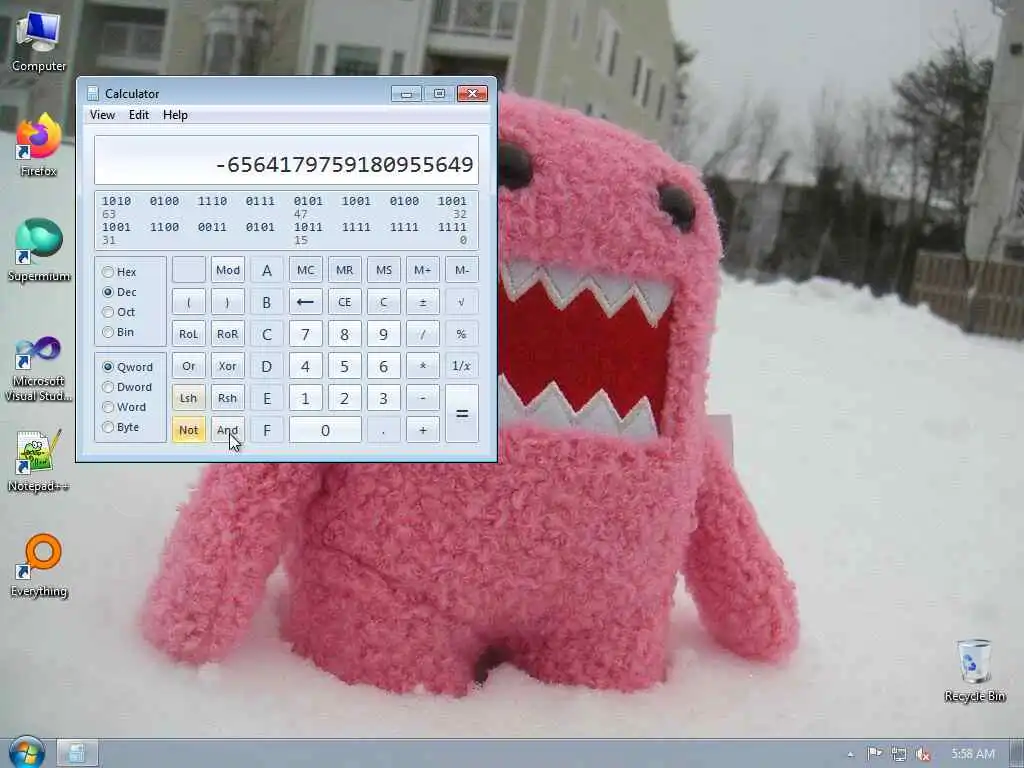Click the CE clear entry button

click(344, 302)
